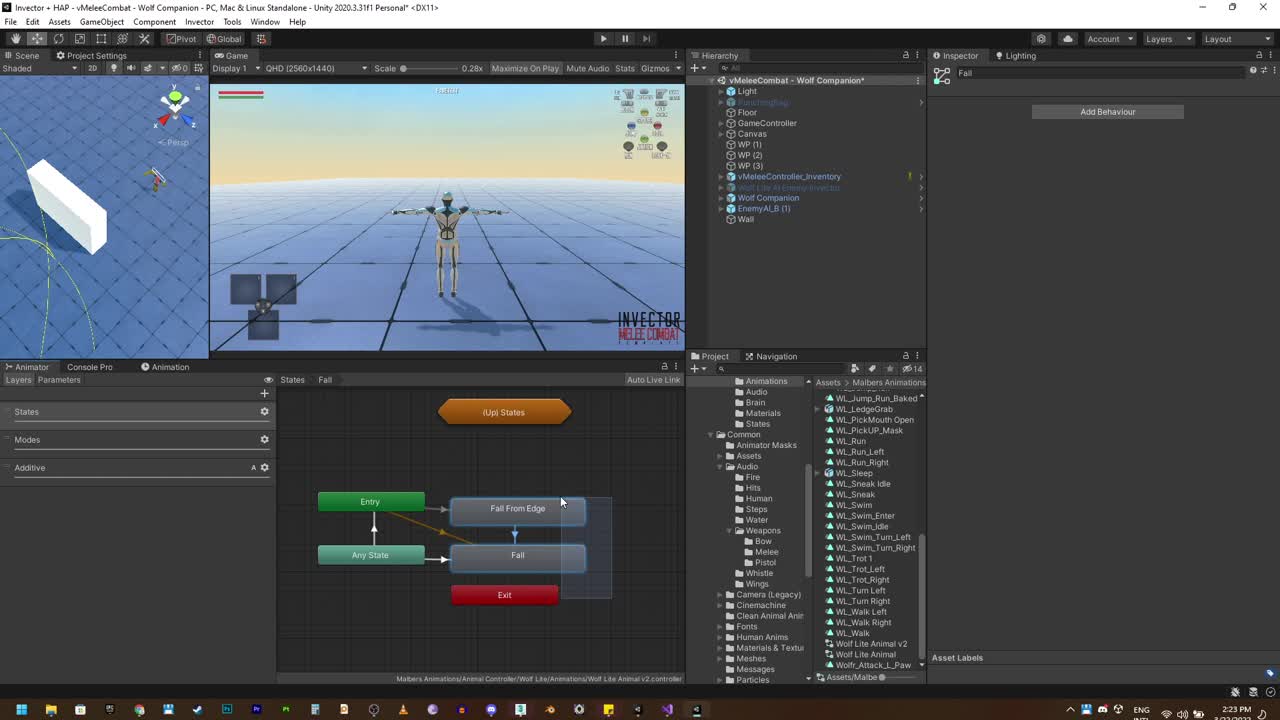Select the Rect Transform tool
Viewport: 1280px width, 720px height.
(101, 39)
